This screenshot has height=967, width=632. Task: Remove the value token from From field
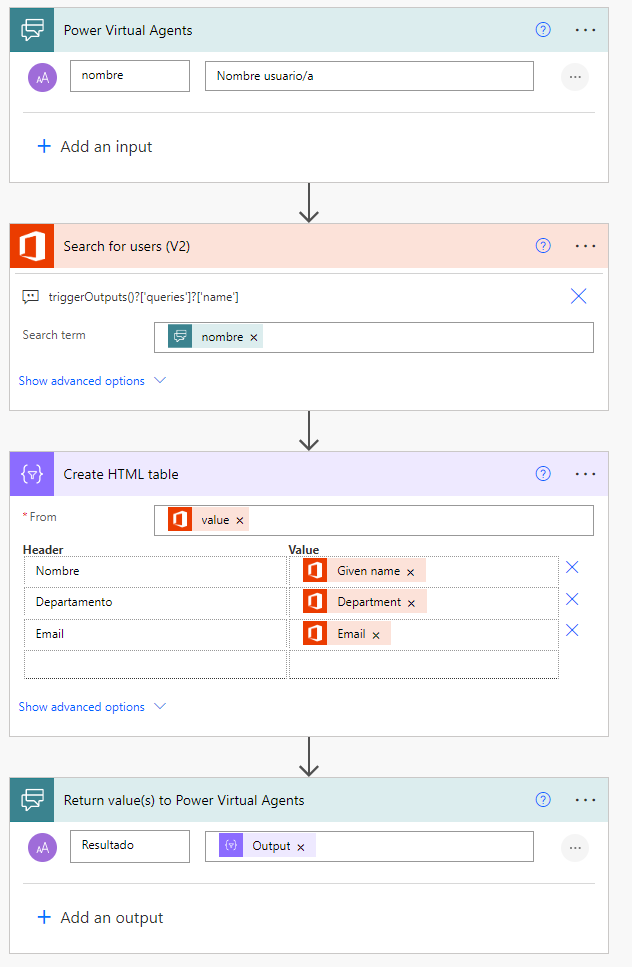click(x=240, y=521)
